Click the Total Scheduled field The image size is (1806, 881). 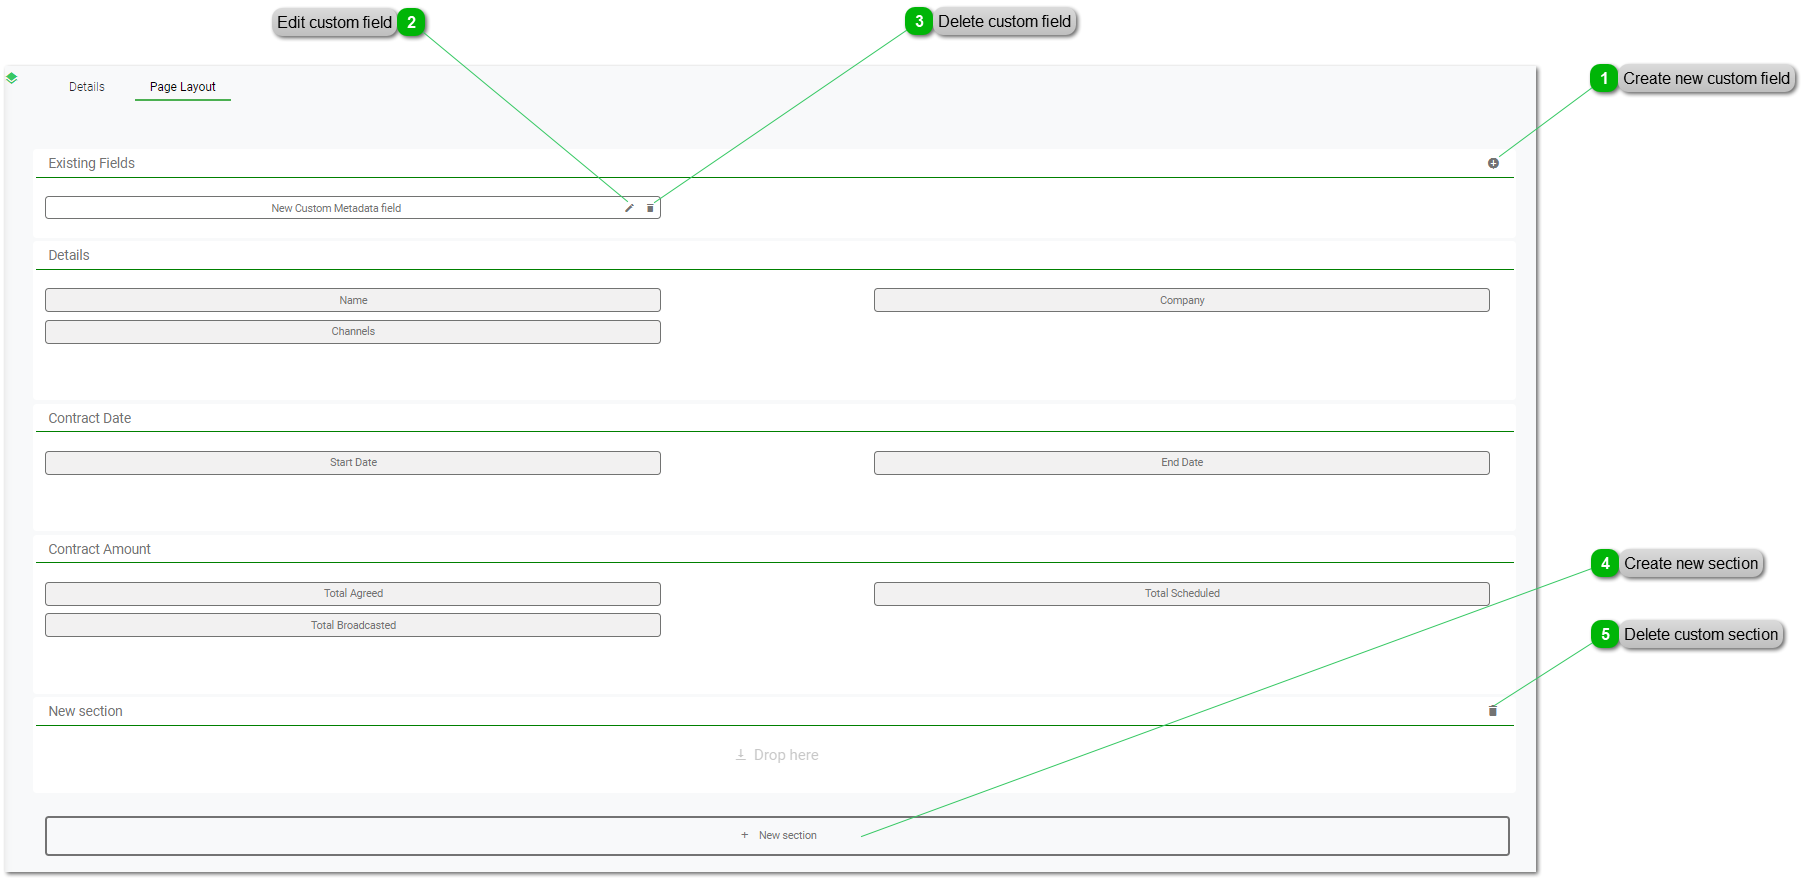(x=1181, y=594)
